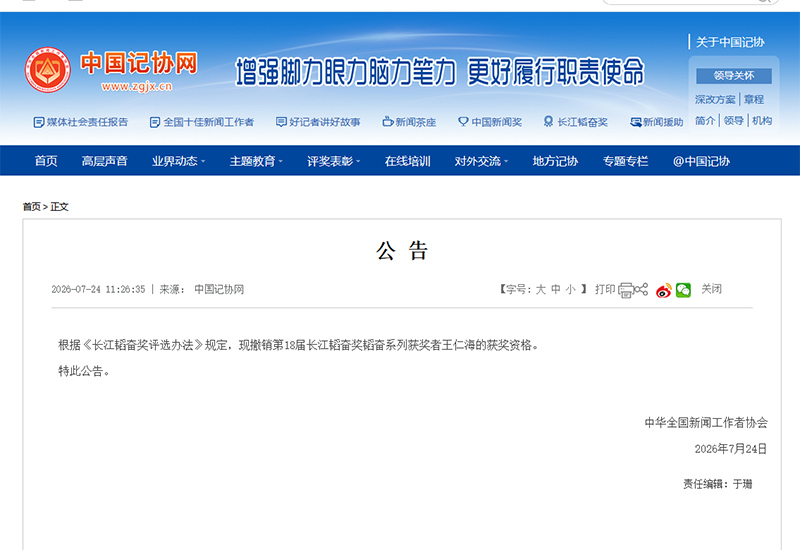Open 媒体社会责任报告 link with document icon
The width and height of the screenshot is (800, 550).
click(x=81, y=122)
